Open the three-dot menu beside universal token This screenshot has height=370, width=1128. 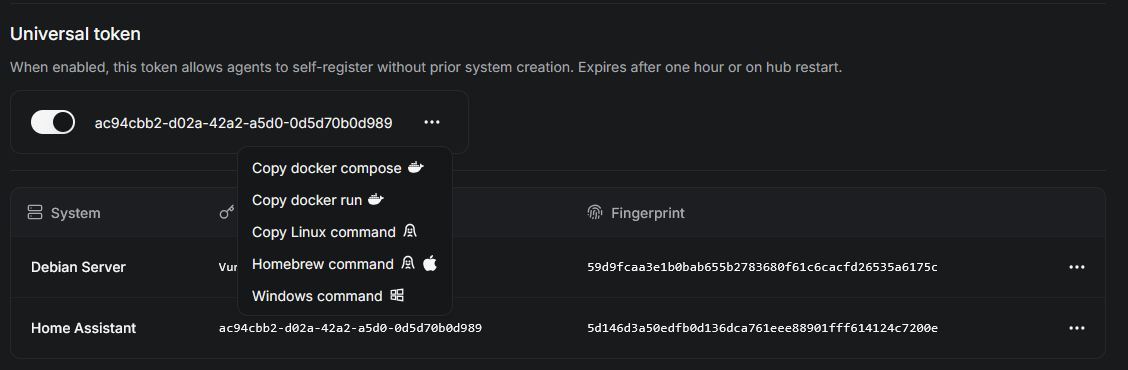click(432, 122)
